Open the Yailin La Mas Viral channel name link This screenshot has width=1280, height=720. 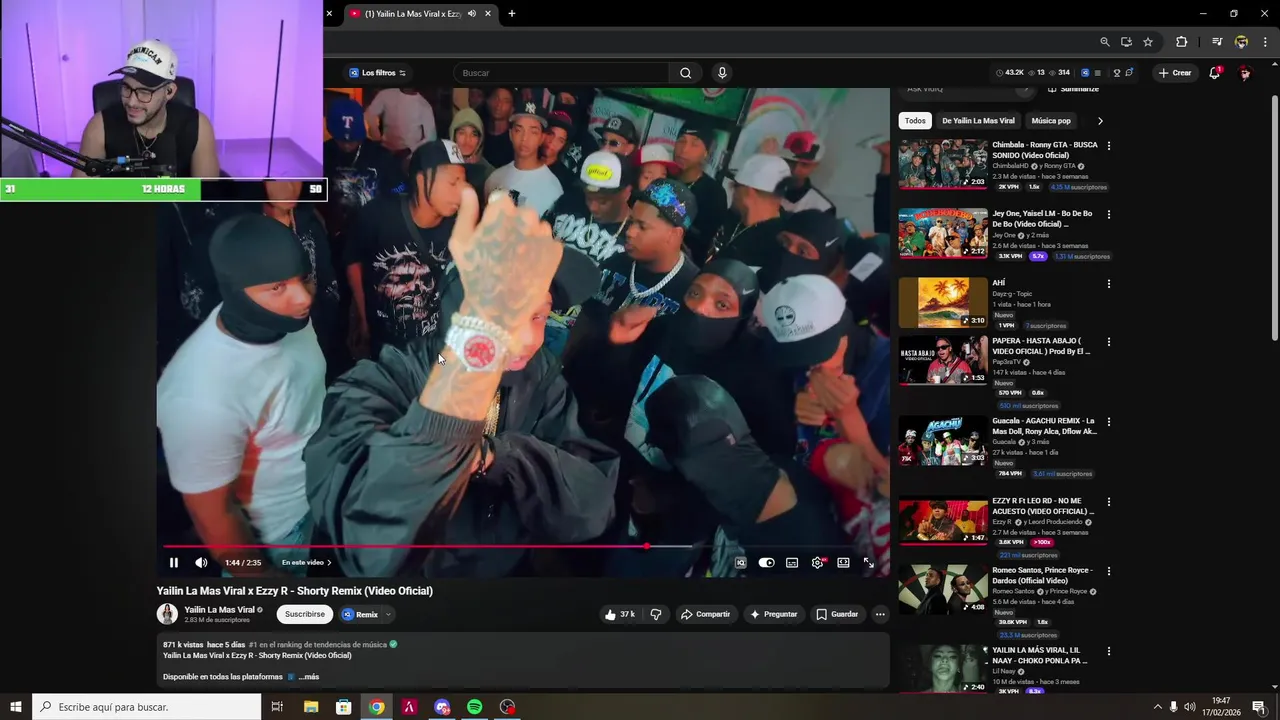tap(219, 609)
